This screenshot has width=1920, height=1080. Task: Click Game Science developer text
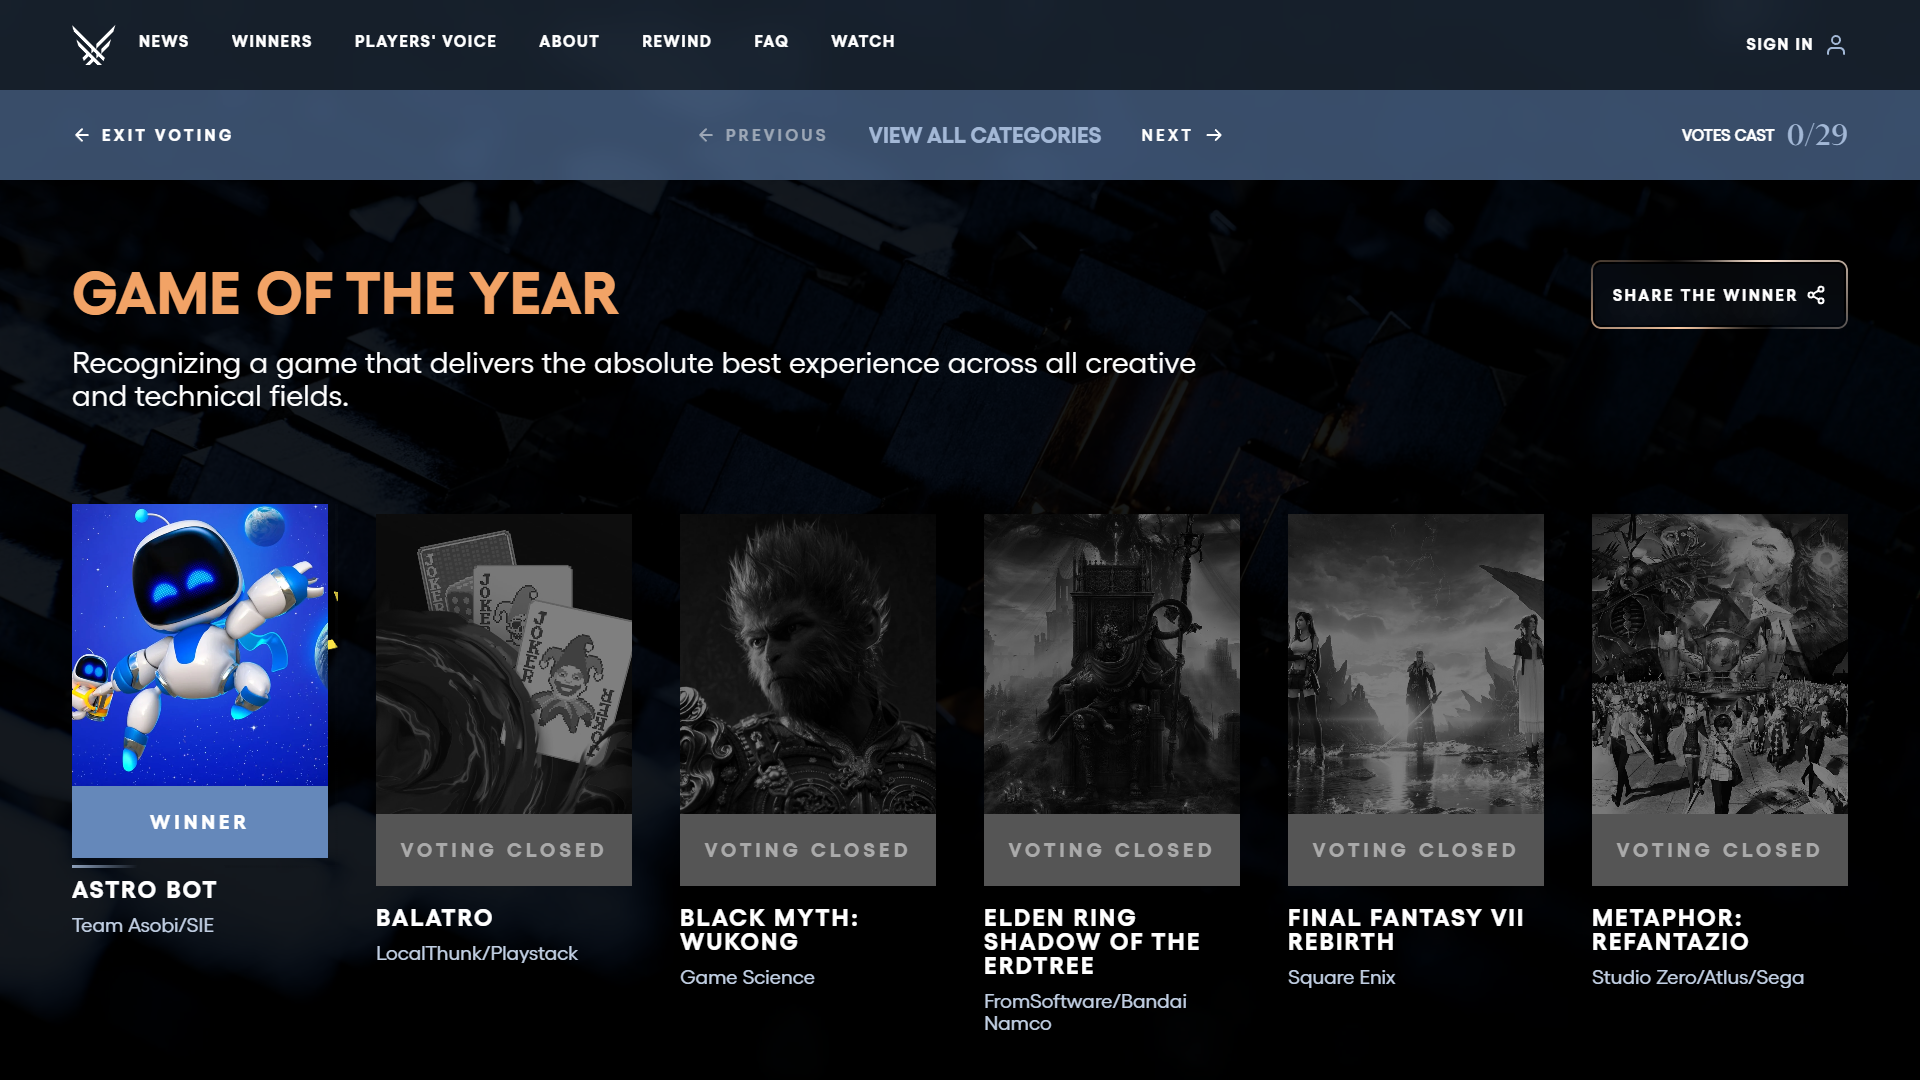click(x=747, y=978)
